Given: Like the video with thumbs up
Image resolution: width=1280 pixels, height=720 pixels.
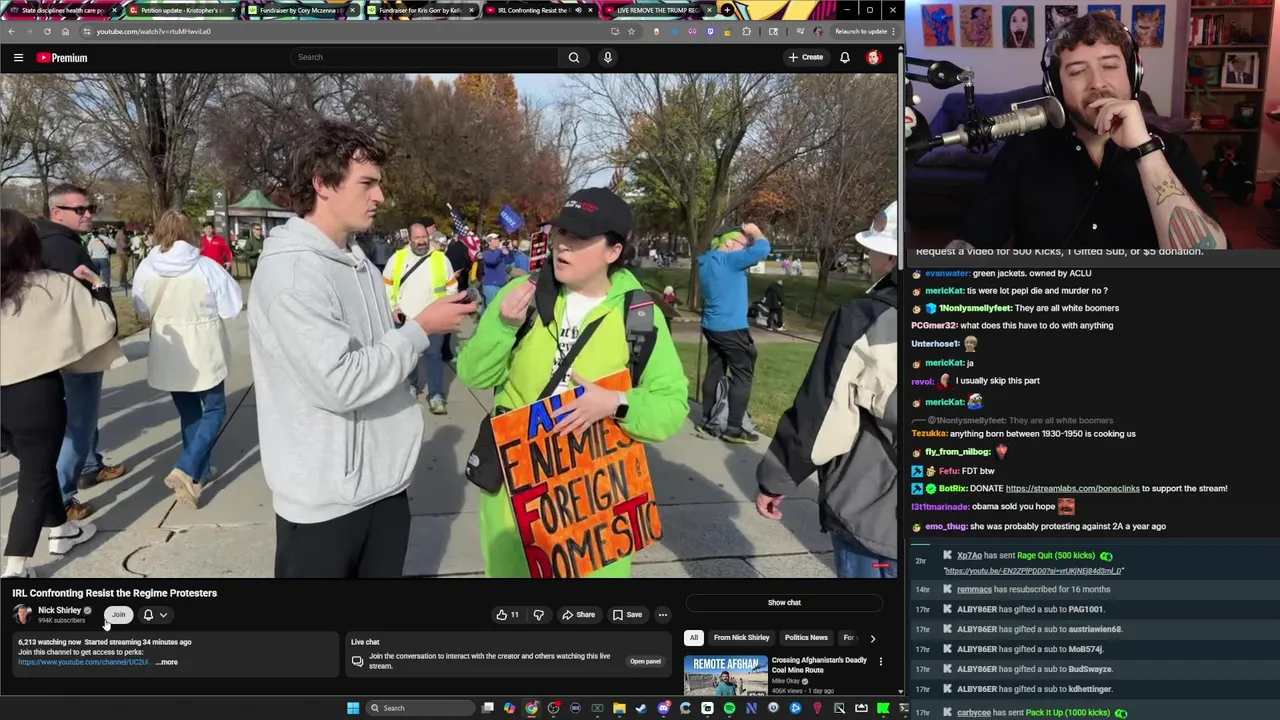Looking at the screenshot, I should coord(507,615).
